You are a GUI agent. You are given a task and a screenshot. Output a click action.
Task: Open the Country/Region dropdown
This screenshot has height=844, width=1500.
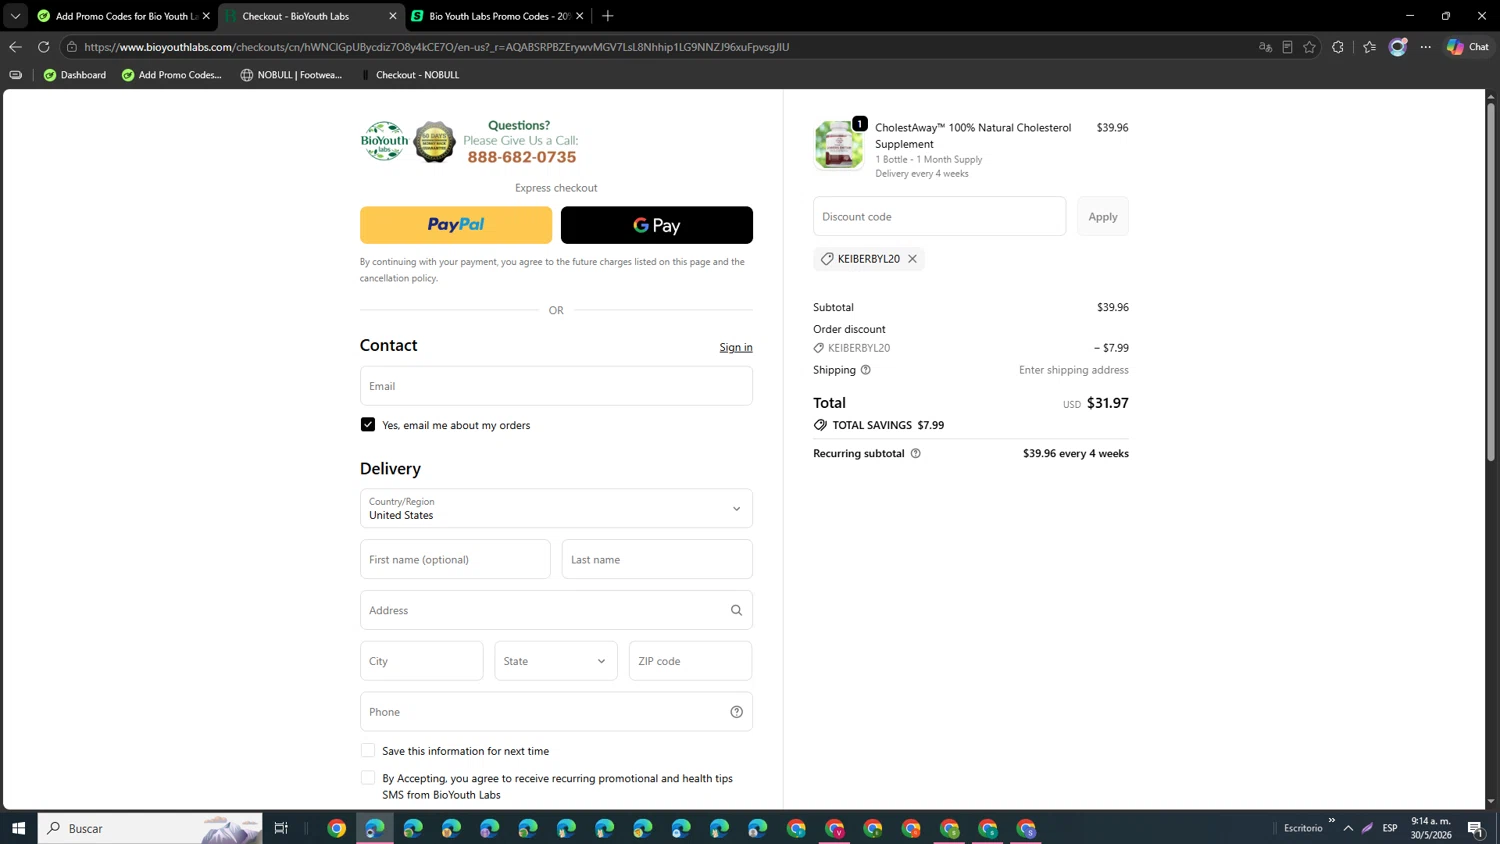click(556, 508)
